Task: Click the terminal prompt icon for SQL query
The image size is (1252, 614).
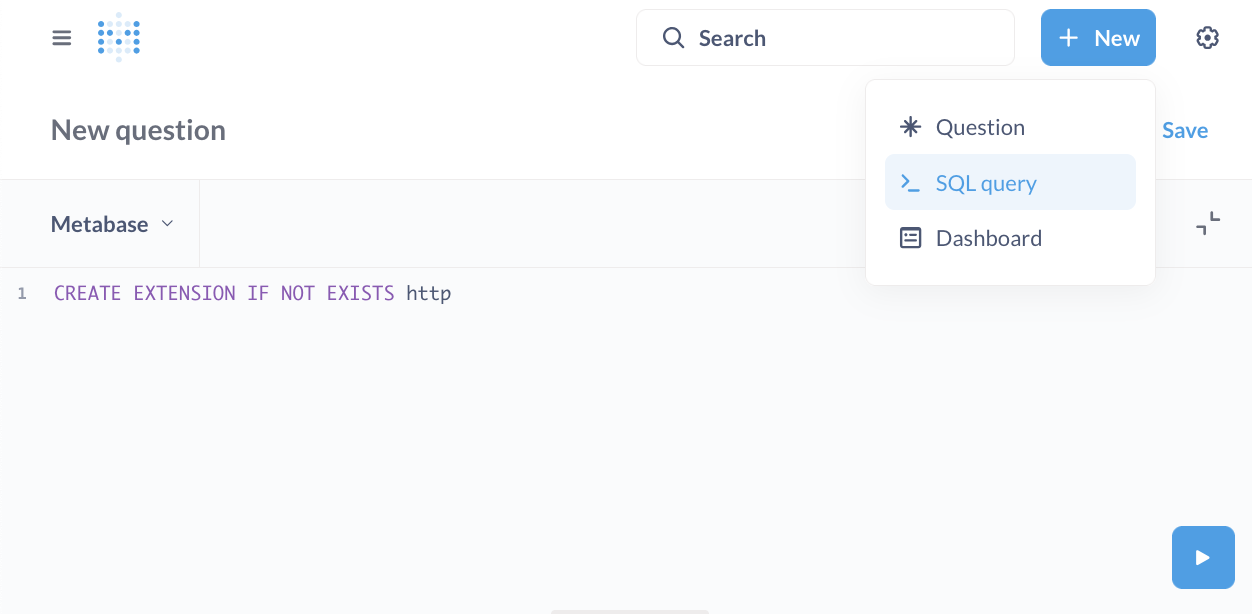Action: [x=910, y=183]
